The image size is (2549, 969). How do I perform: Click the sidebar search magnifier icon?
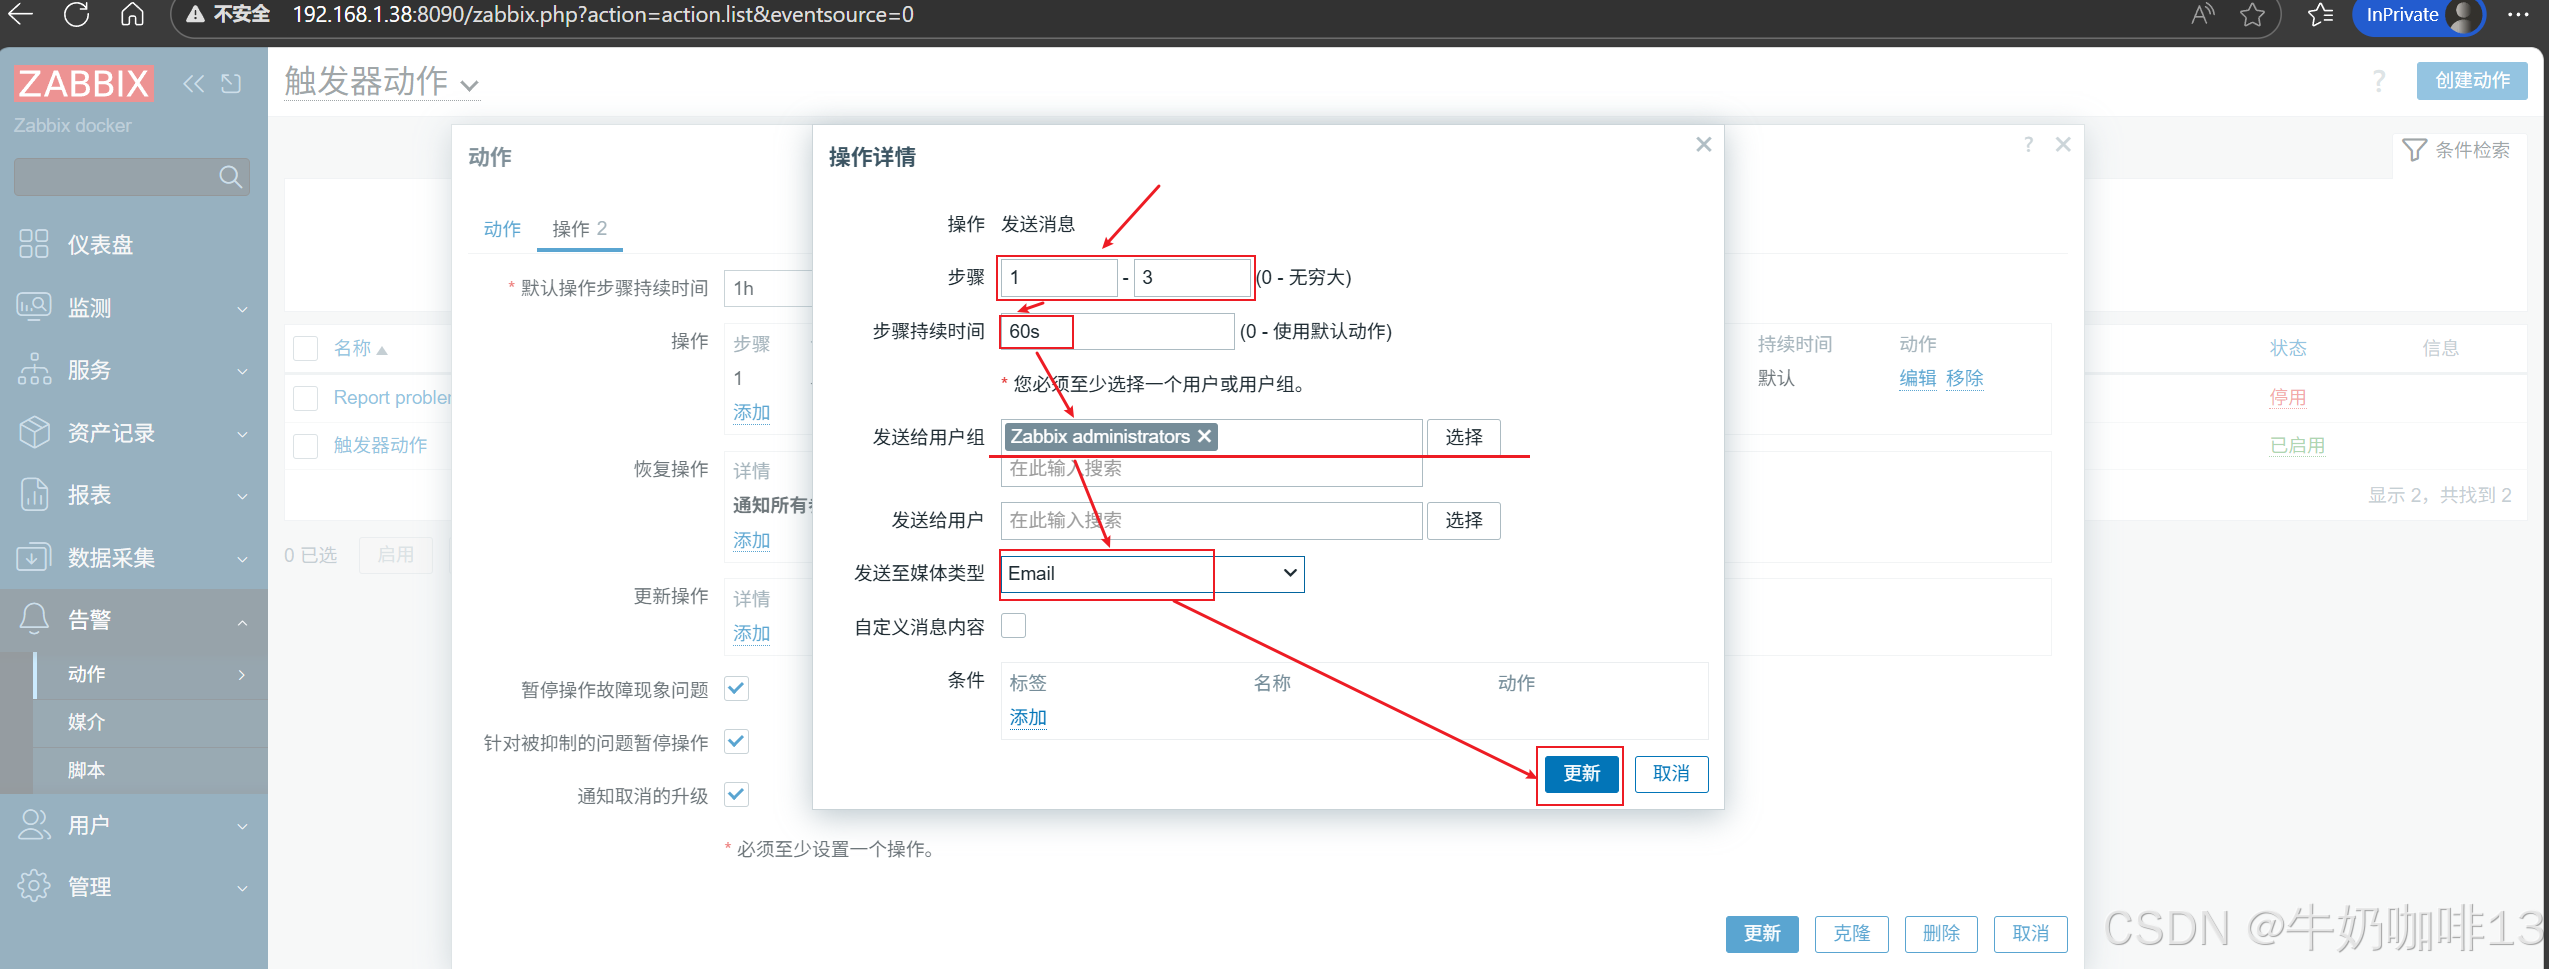[230, 177]
